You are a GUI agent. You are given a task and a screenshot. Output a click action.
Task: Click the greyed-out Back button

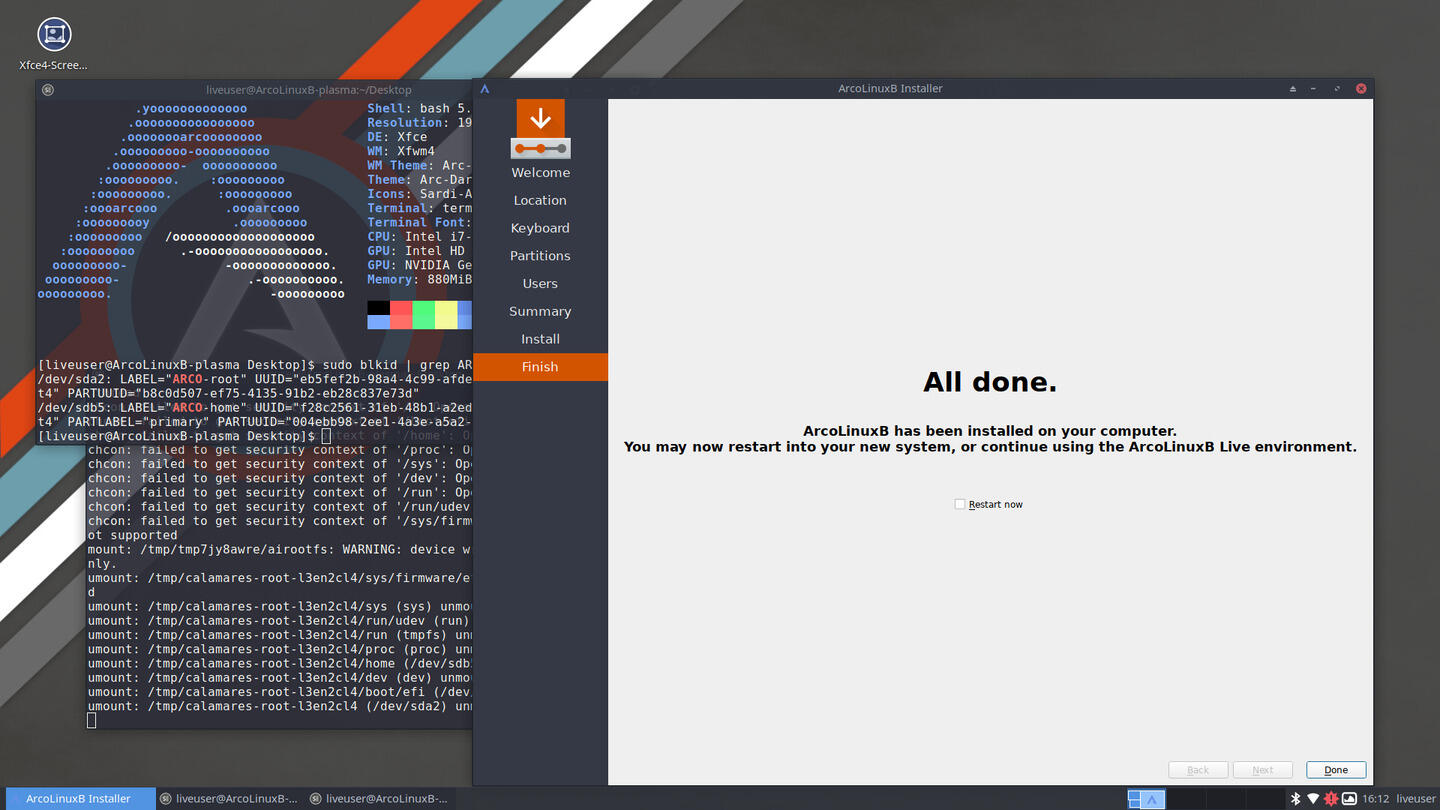(1198, 769)
